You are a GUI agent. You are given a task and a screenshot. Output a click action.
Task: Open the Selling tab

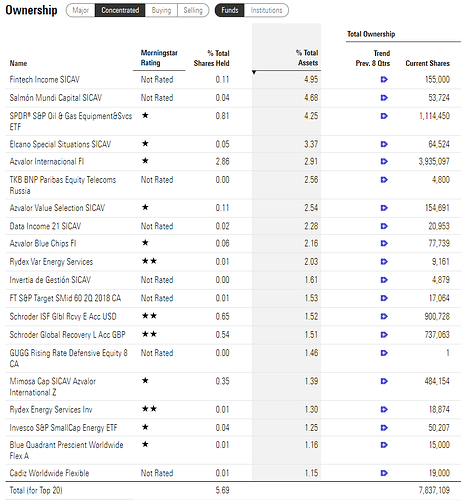193,10
